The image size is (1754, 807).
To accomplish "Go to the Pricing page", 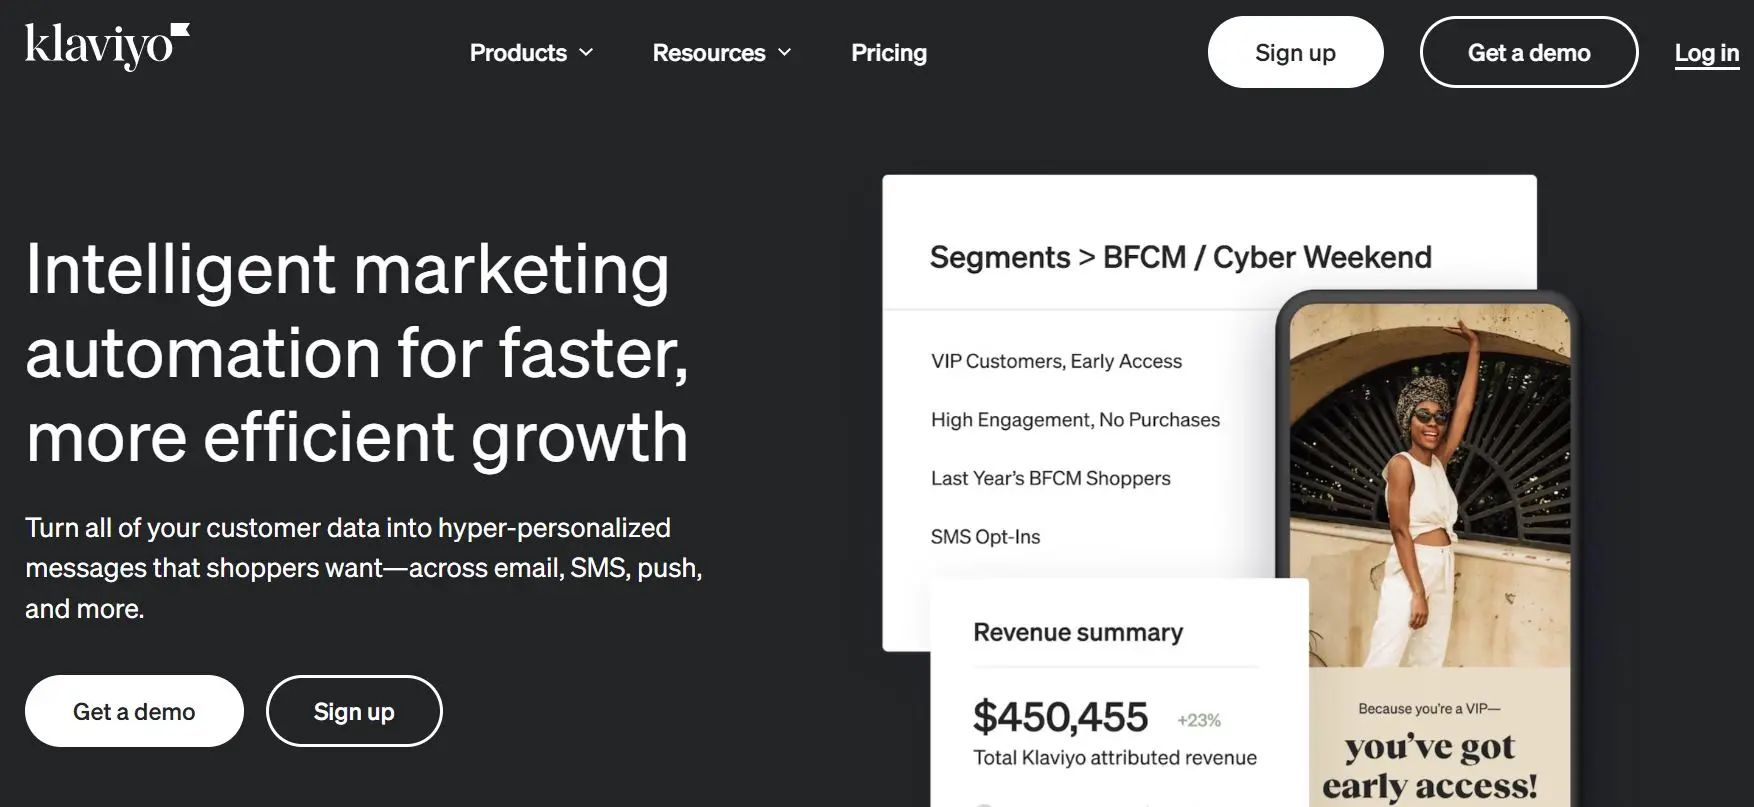I will (x=889, y=53).
